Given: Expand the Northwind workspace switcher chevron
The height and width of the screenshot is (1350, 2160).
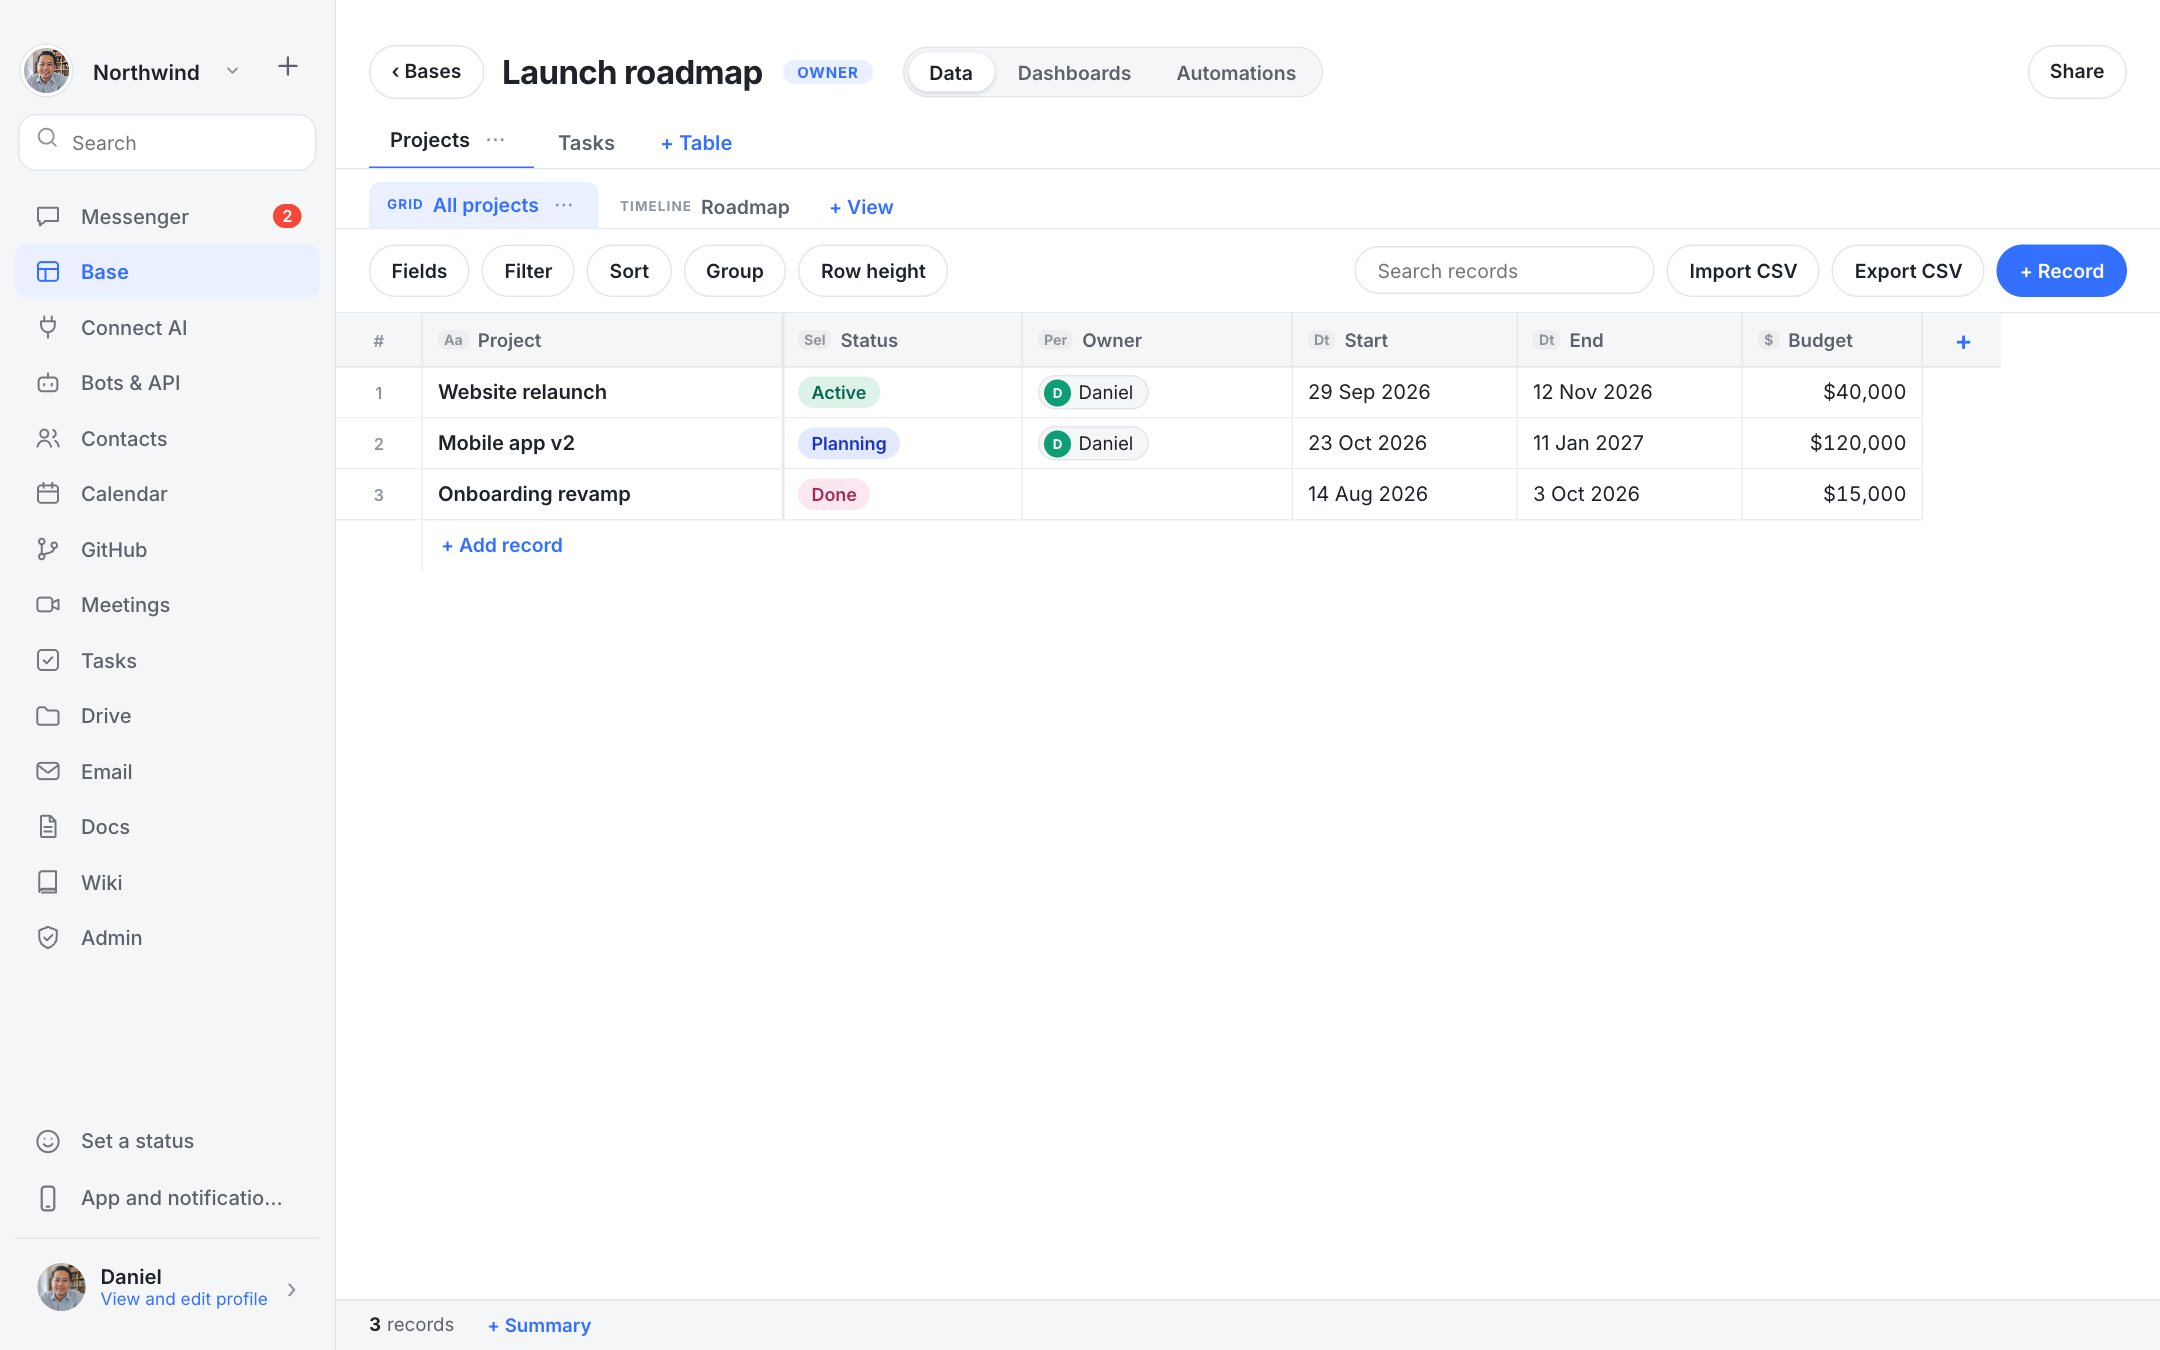Looking at the screenshot, I should 232,71.
